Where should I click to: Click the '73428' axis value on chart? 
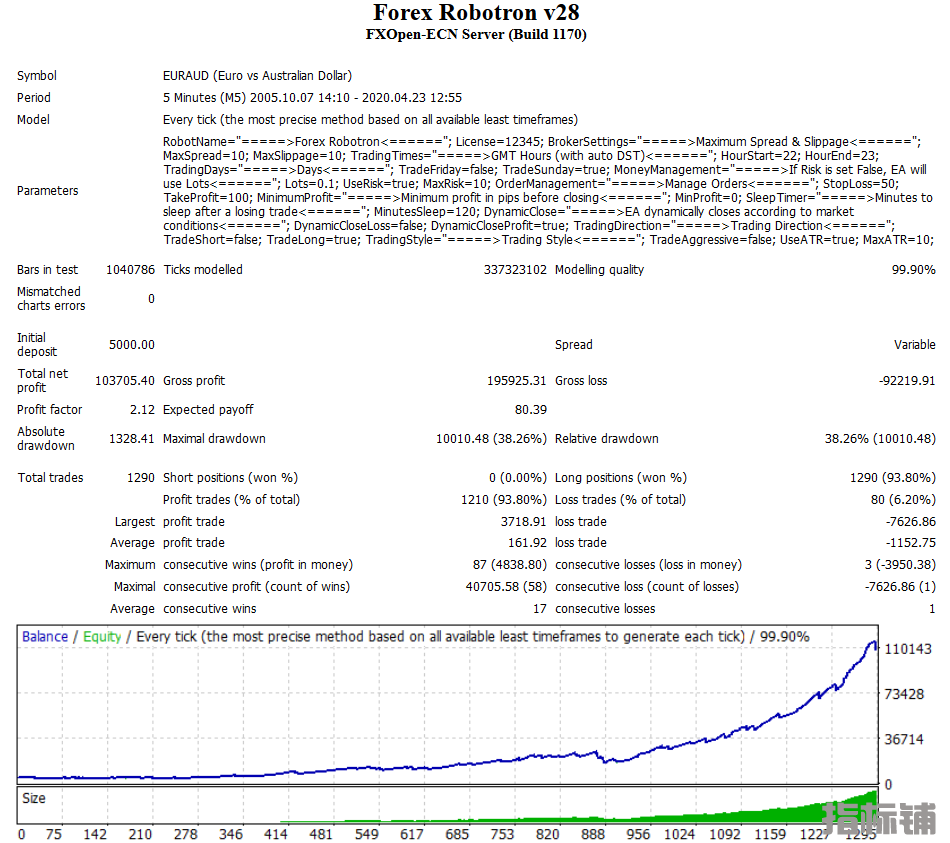904,695
